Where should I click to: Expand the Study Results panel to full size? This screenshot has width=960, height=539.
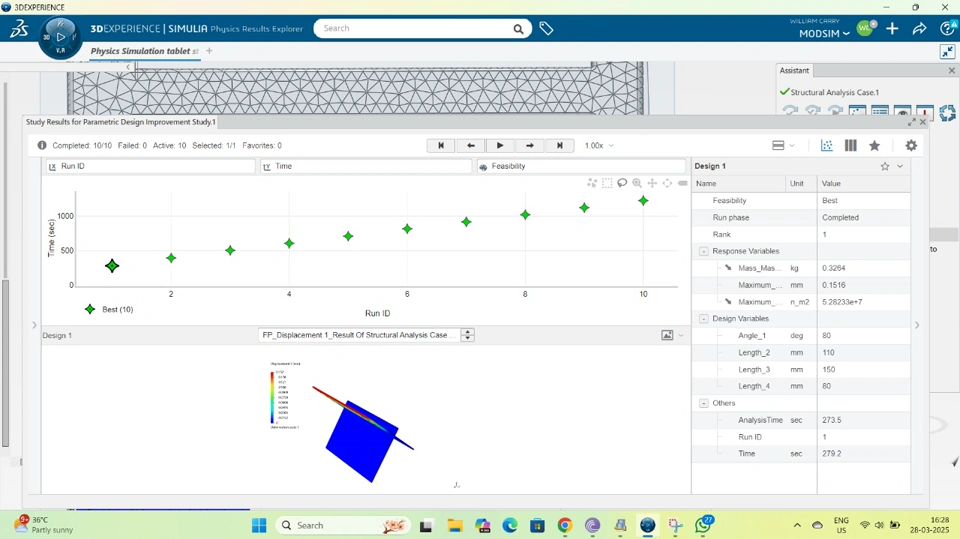tap(912, 122)
